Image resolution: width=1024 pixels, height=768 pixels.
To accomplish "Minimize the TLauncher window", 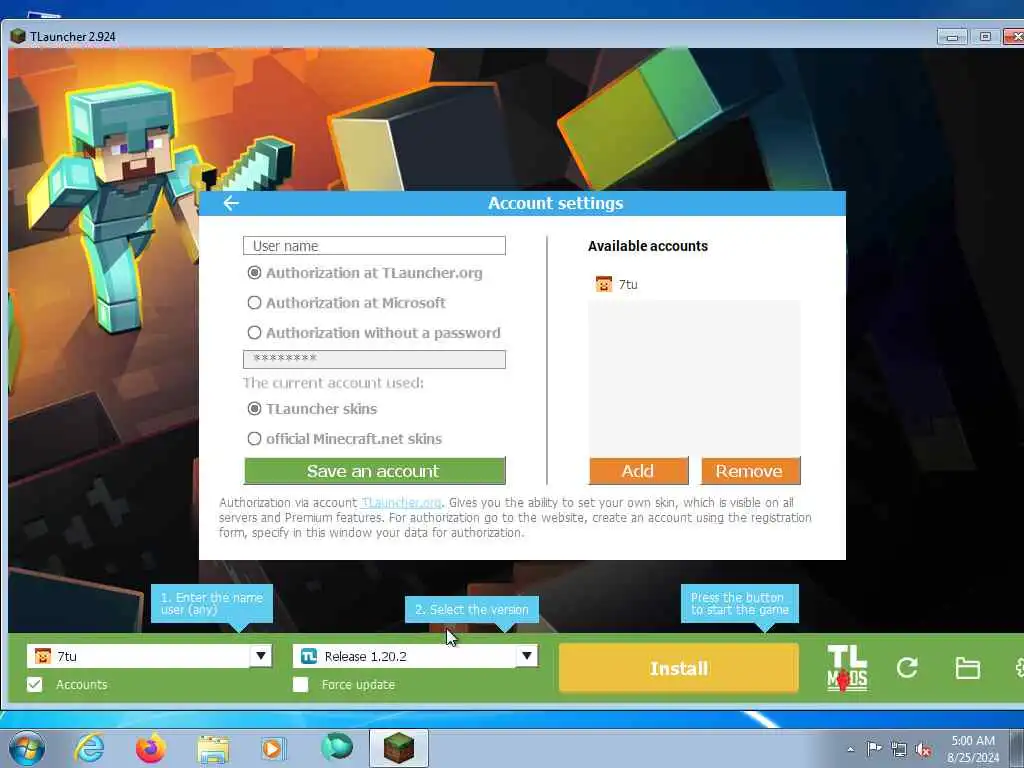I will pyautogui.click(x=952, y=37).
